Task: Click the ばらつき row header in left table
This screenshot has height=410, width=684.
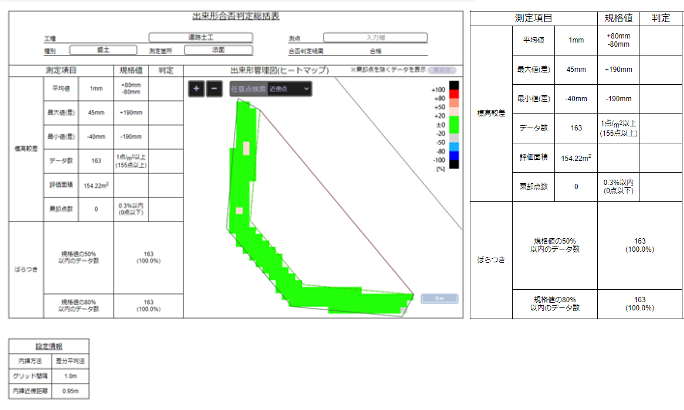Action: [26, 270]
